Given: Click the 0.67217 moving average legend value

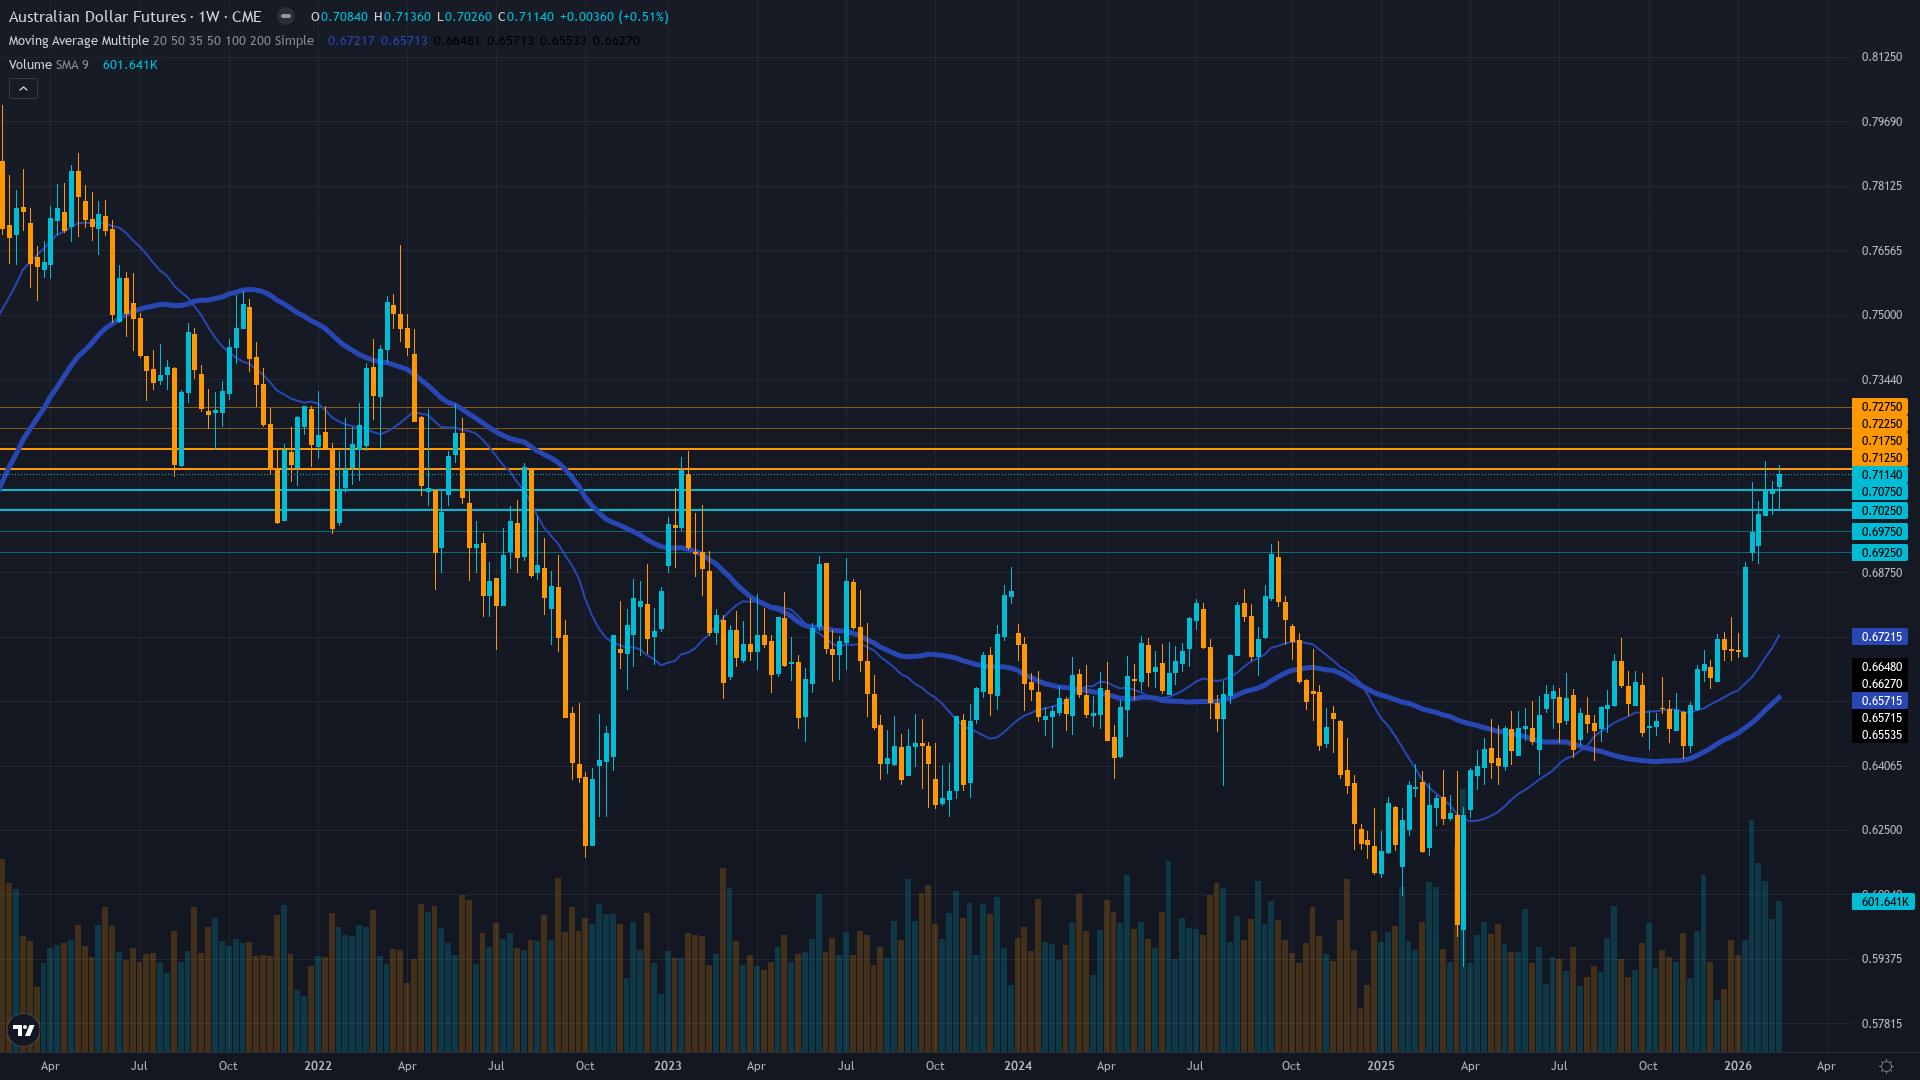Looking at the screenshot, I should pyautogui.click(x=351, y=41).
